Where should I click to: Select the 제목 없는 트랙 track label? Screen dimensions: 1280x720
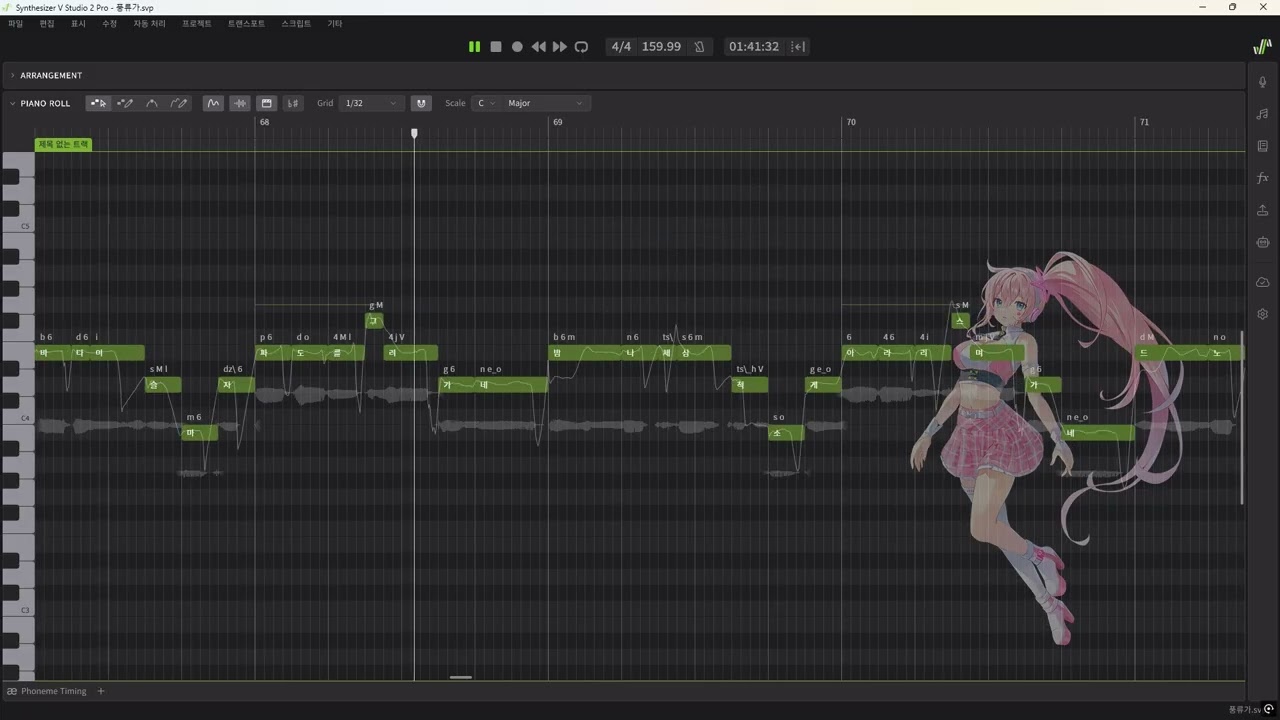tap(63, 145)
